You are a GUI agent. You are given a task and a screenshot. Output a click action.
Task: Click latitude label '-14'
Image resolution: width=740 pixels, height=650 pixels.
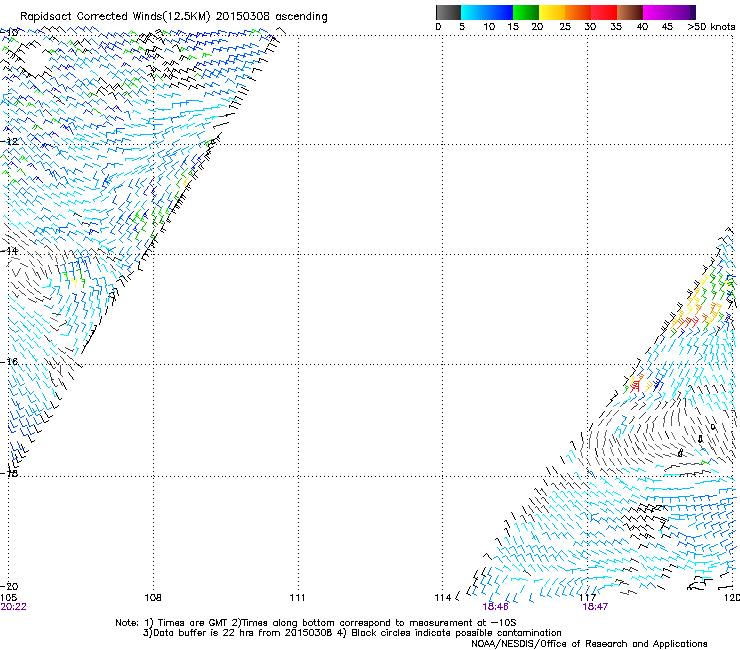(x=9, y=251)
